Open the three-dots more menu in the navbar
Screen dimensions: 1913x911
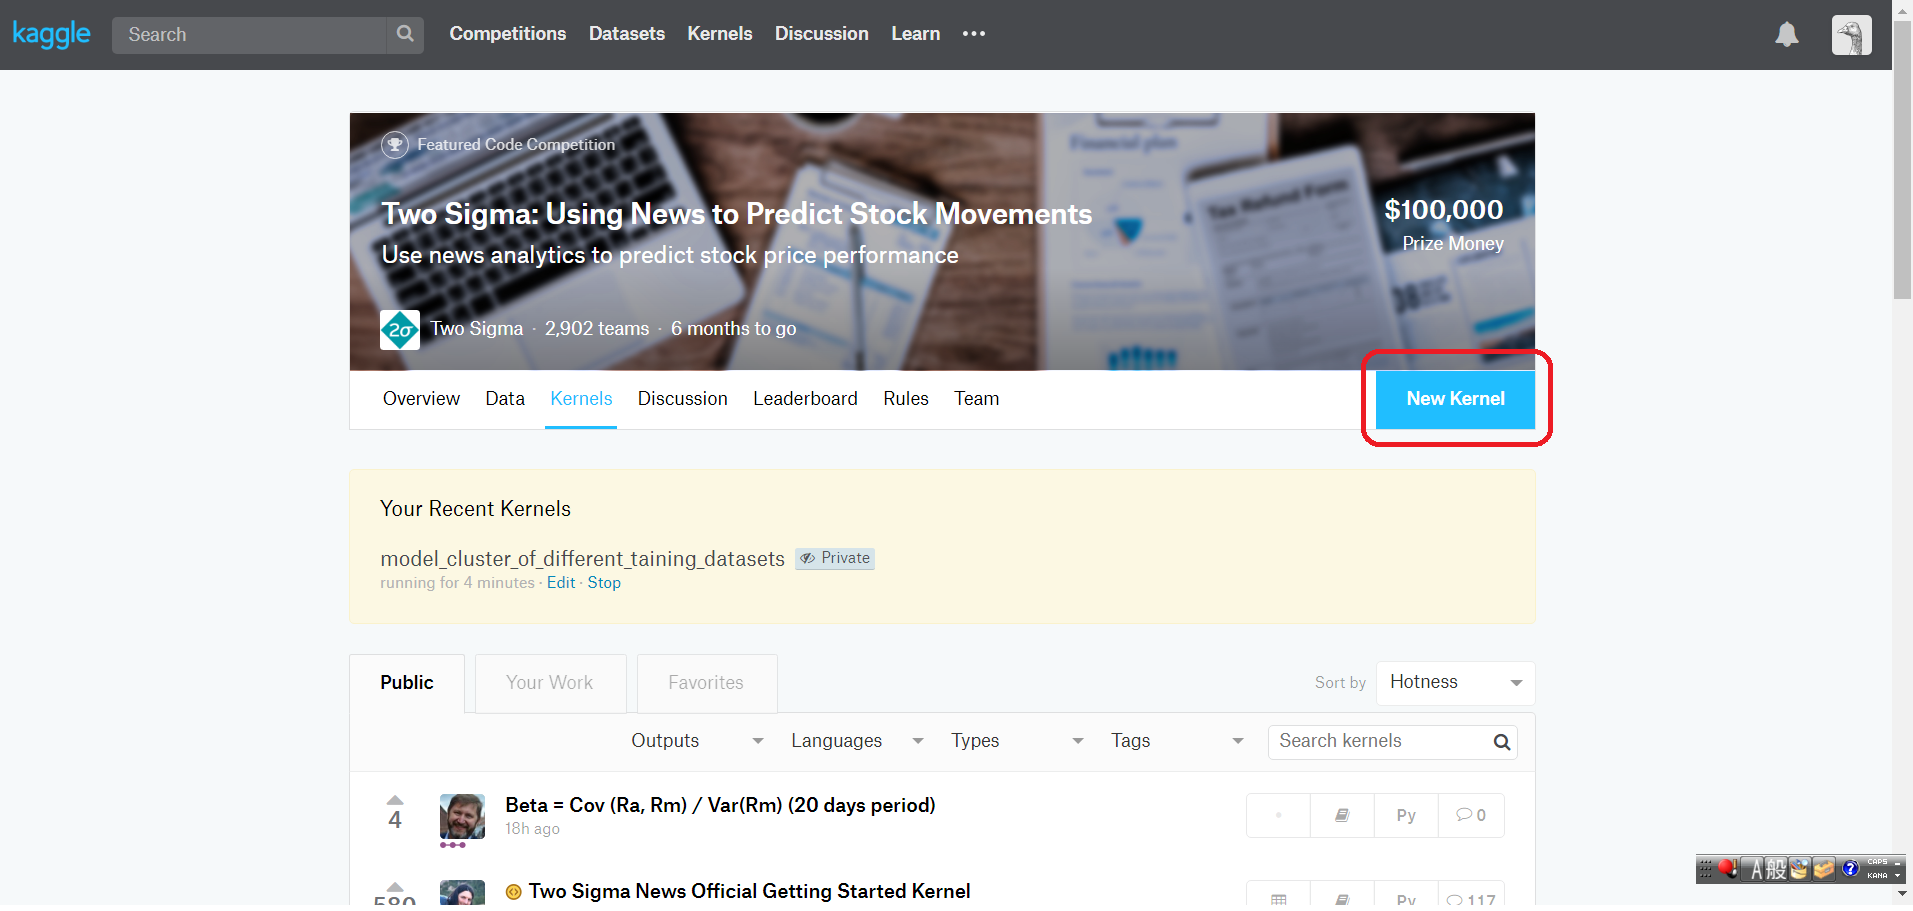[974, 34]
